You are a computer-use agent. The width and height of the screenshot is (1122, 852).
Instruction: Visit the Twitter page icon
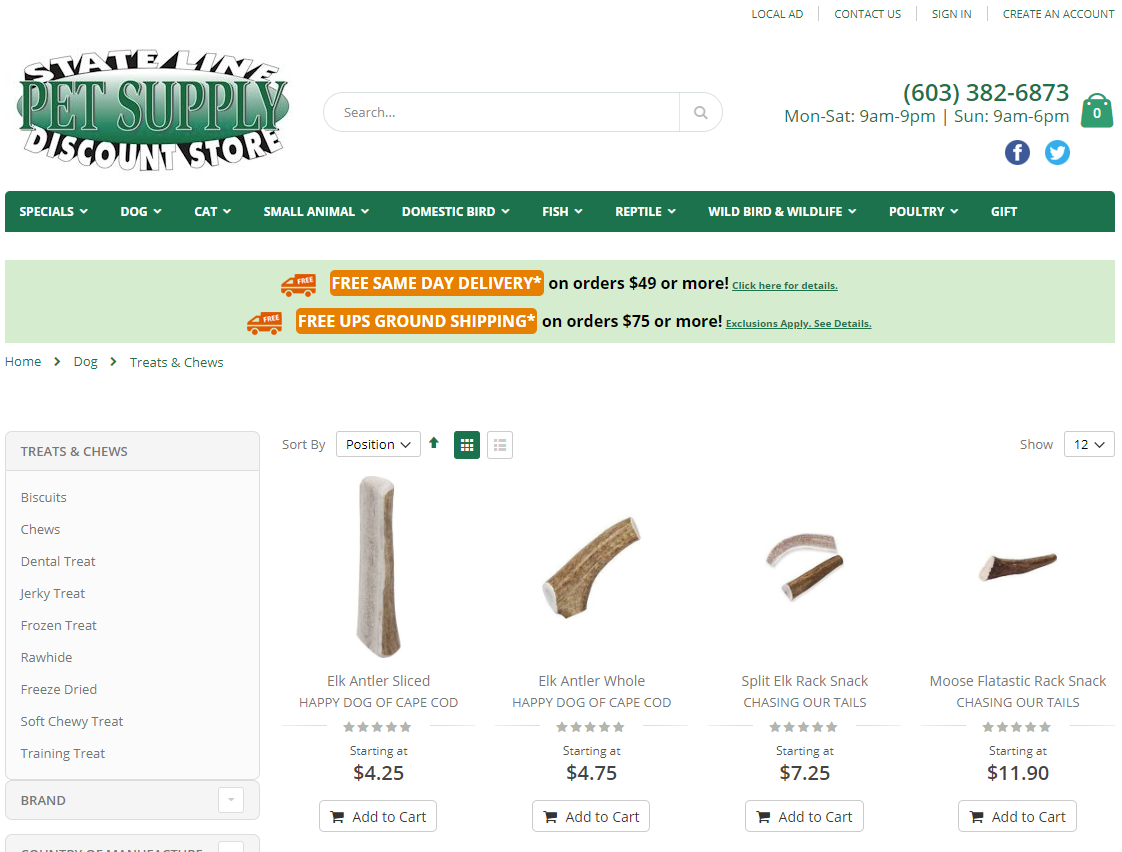click(x=1057, y=152)
